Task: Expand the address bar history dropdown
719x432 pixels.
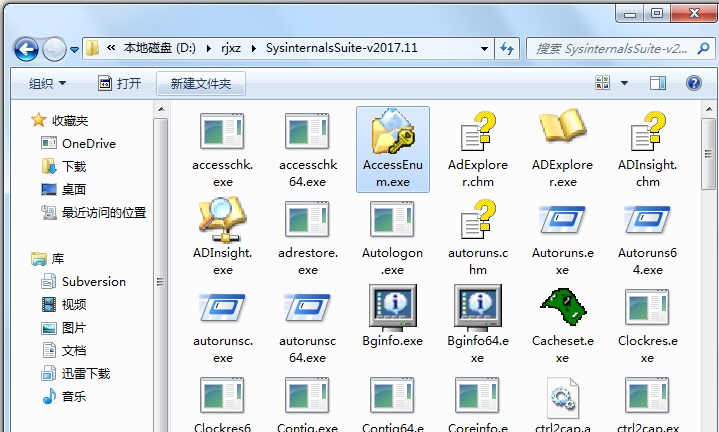Action: [x=484, y=48]
